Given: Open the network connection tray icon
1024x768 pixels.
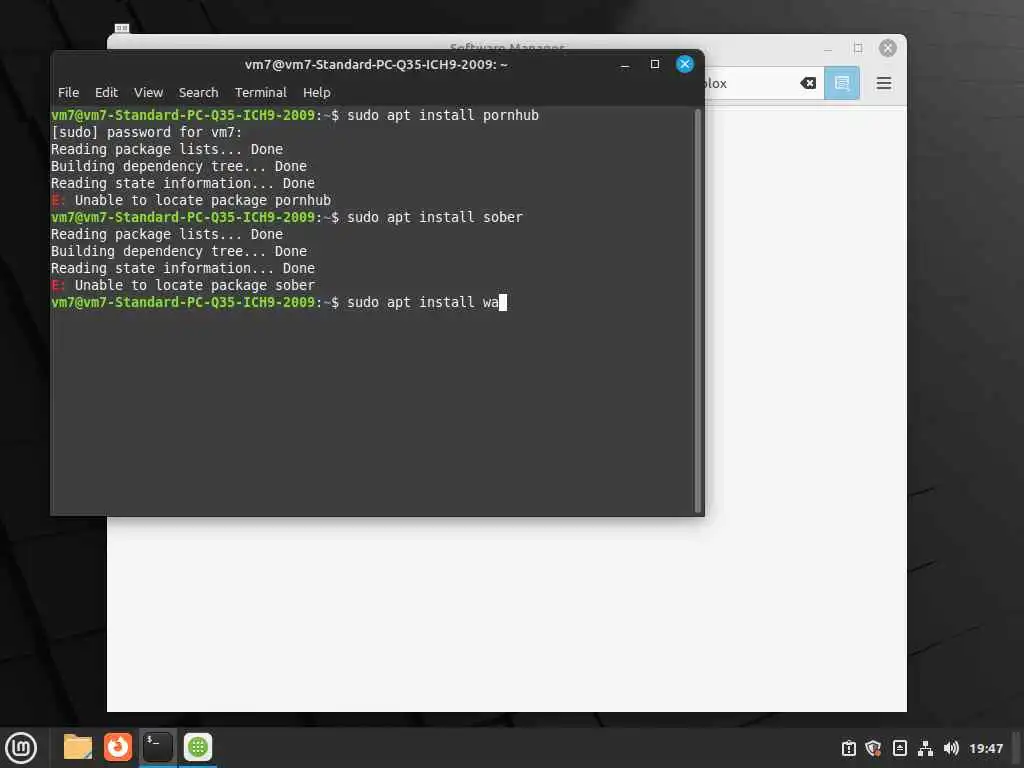Looking at the screenshot, I should click(925, 748).
